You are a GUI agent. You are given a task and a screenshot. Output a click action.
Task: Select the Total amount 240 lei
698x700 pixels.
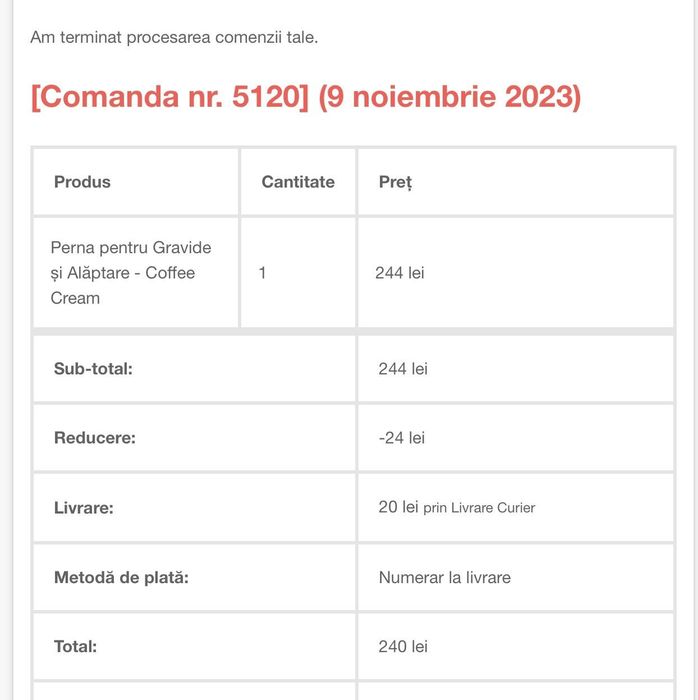coord(403,647)
